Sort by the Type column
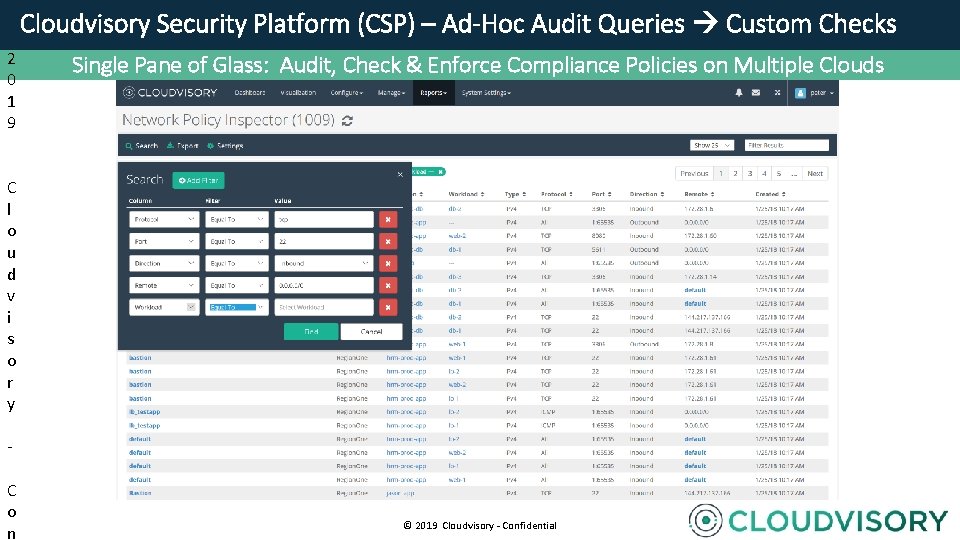960x540 pixels. tap(515, 194)
